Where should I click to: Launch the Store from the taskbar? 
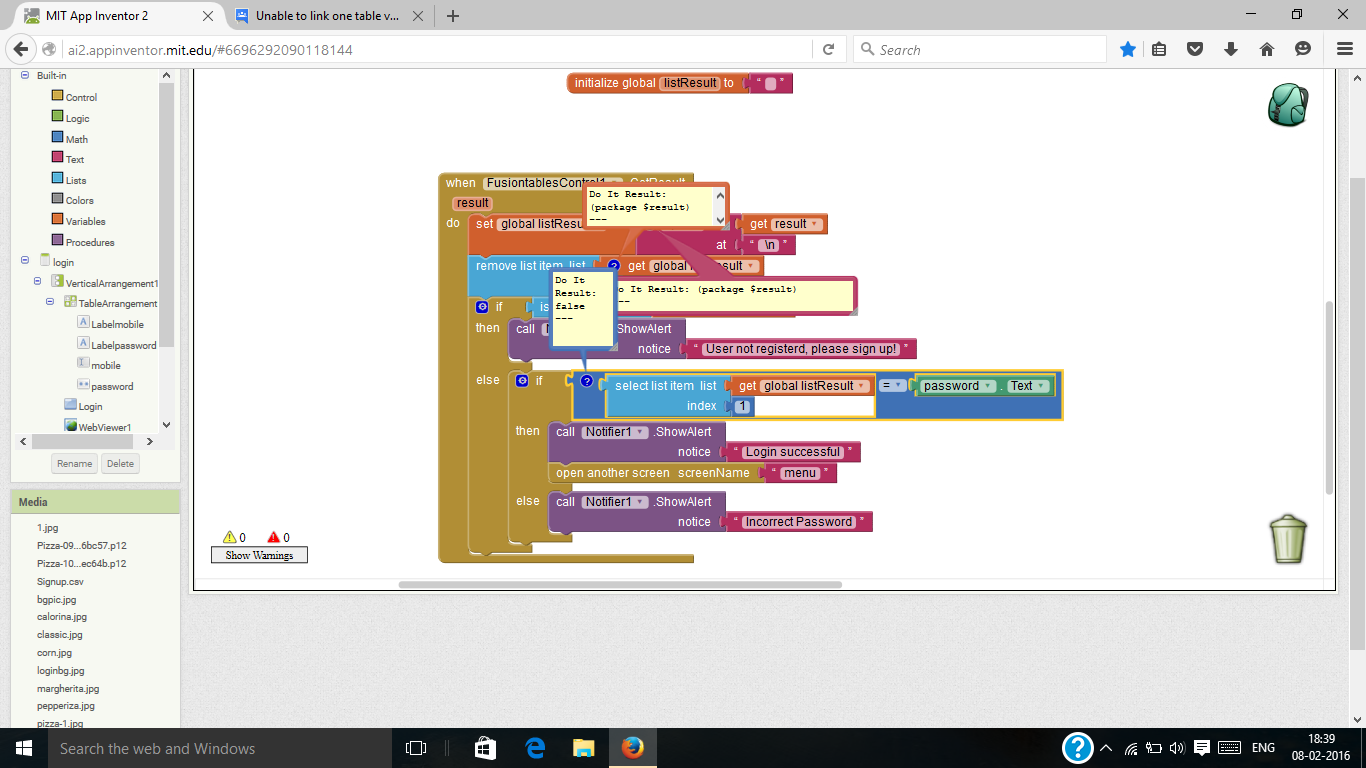pyautogui.click(x=485, y=748)
